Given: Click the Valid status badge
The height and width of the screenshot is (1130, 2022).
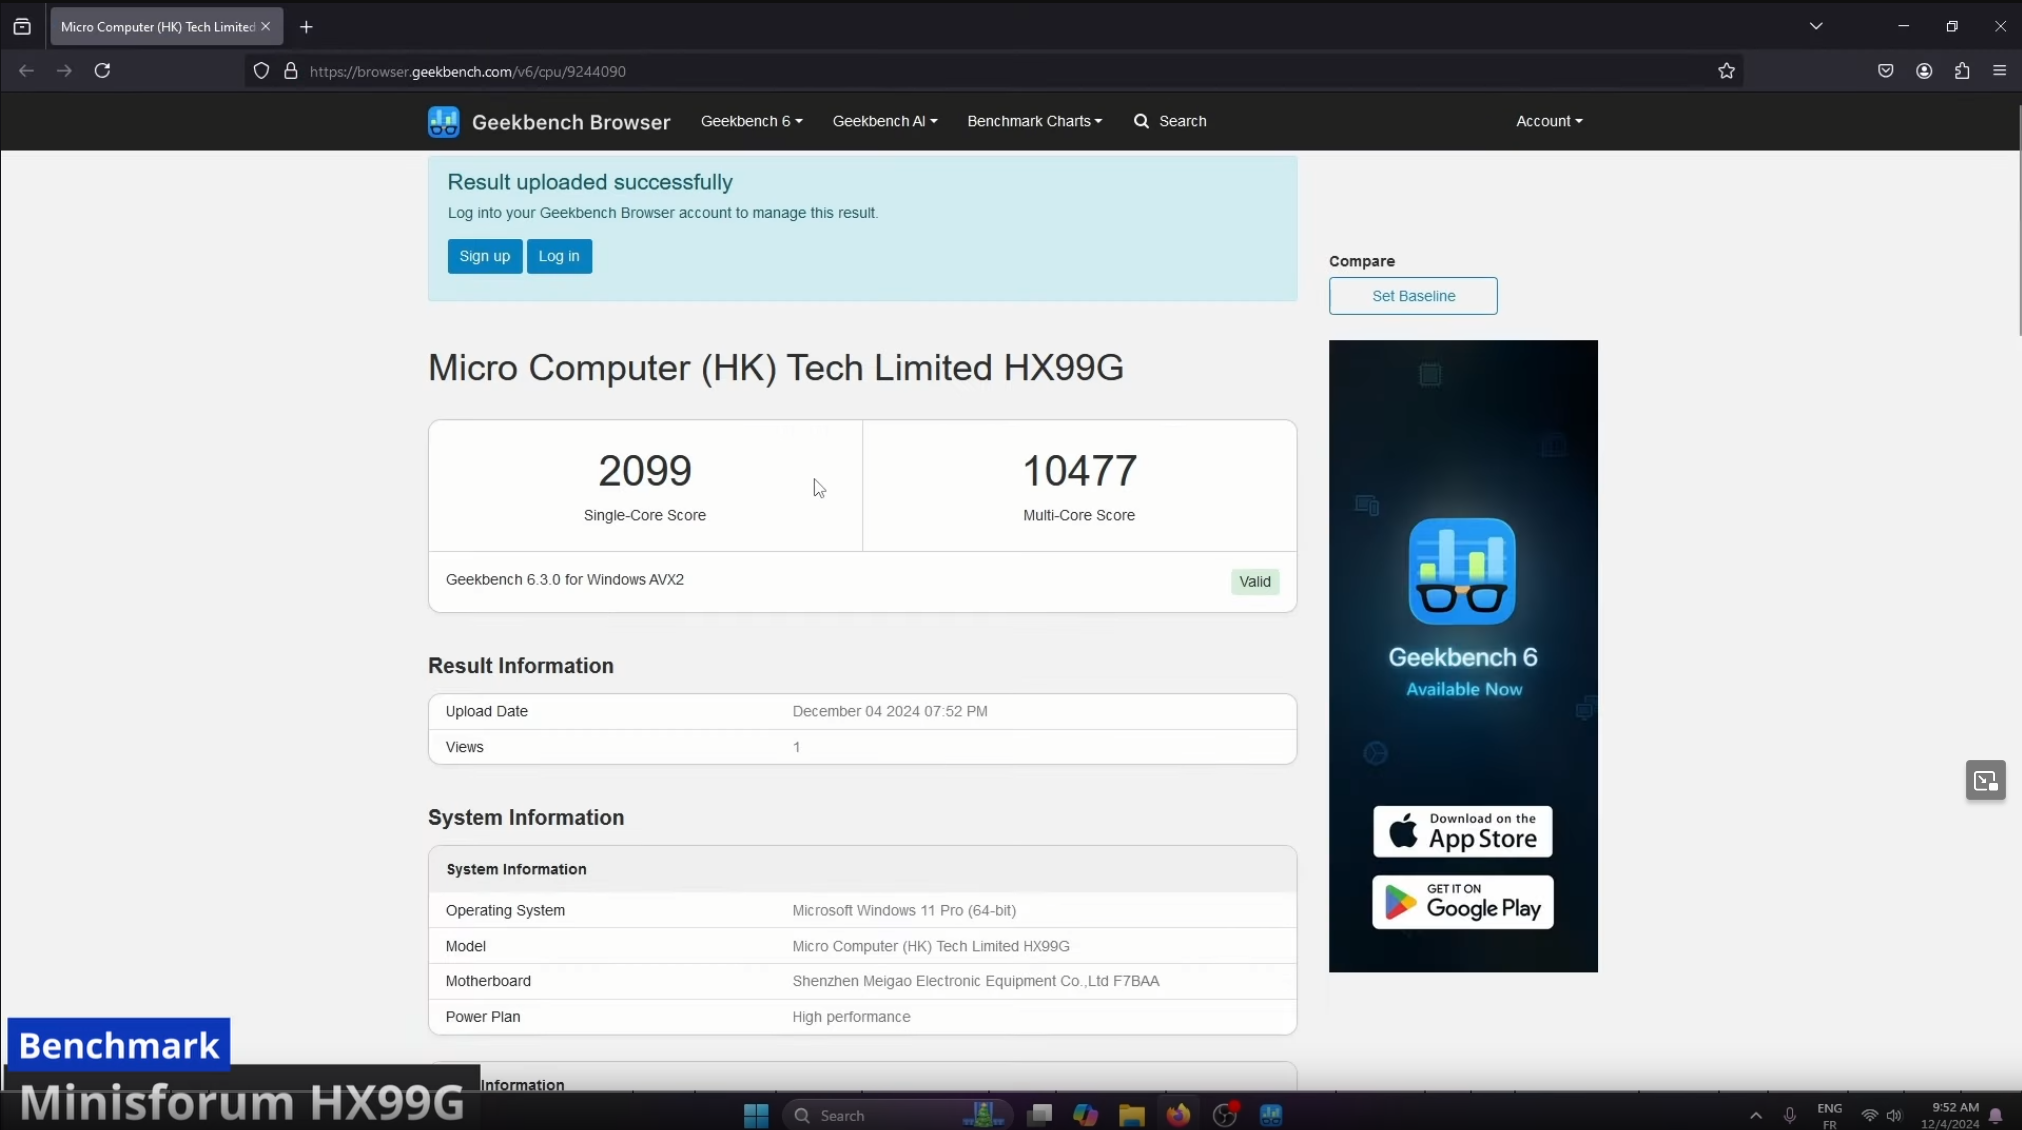Looking at the screenshot, I should [x=1254, y=582].
